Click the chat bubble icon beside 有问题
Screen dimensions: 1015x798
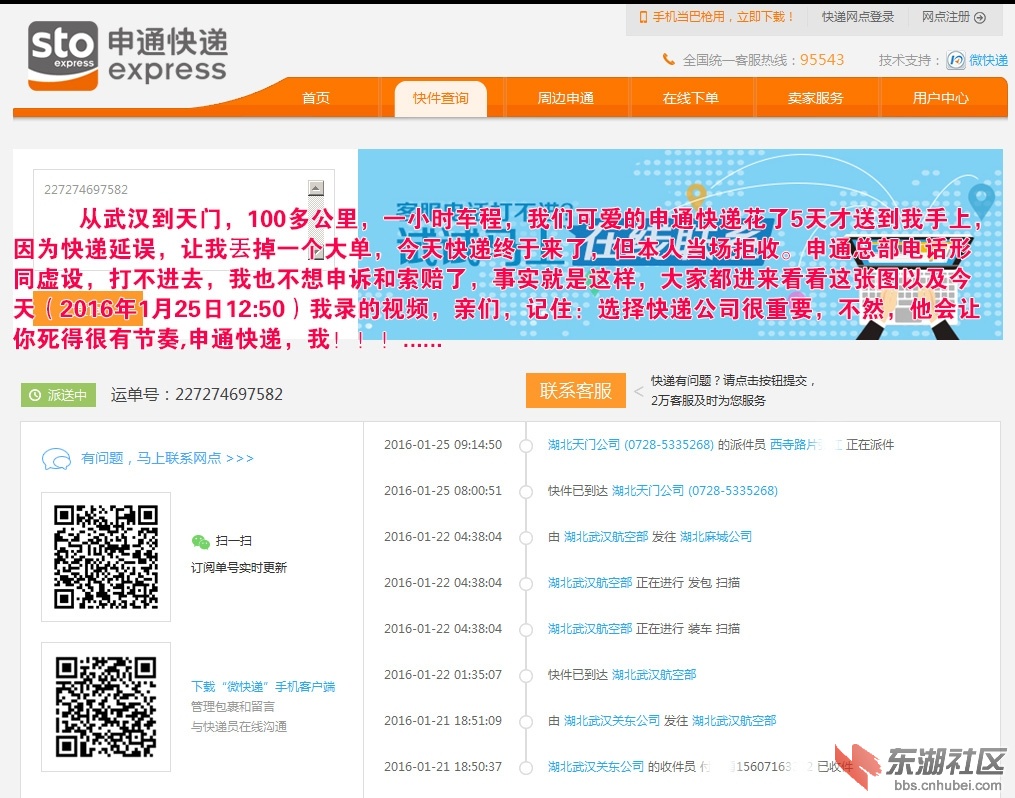(56, 459)
